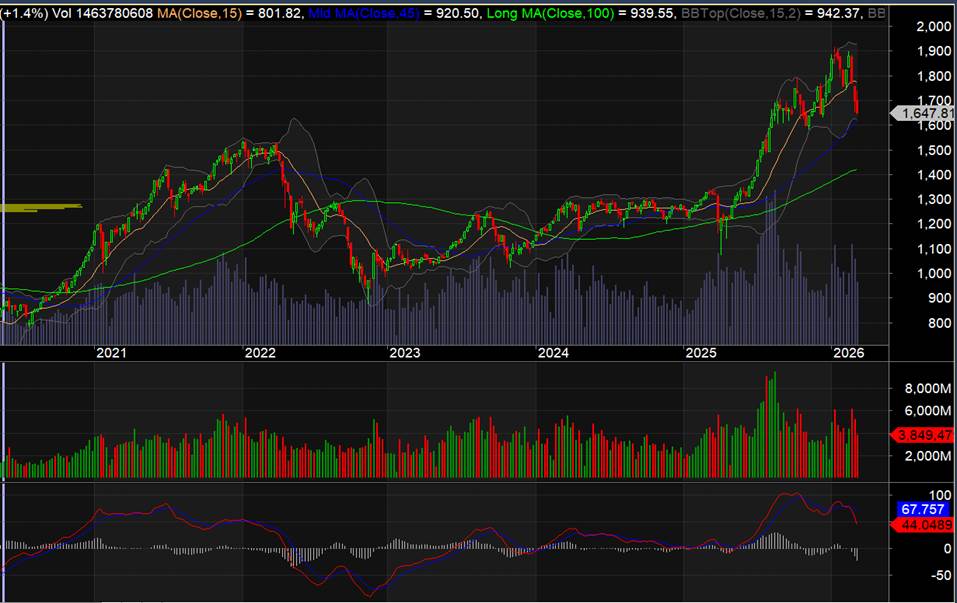Click the 2021 label on time axis
The image size is (957, 603).
tap(110, 353)
